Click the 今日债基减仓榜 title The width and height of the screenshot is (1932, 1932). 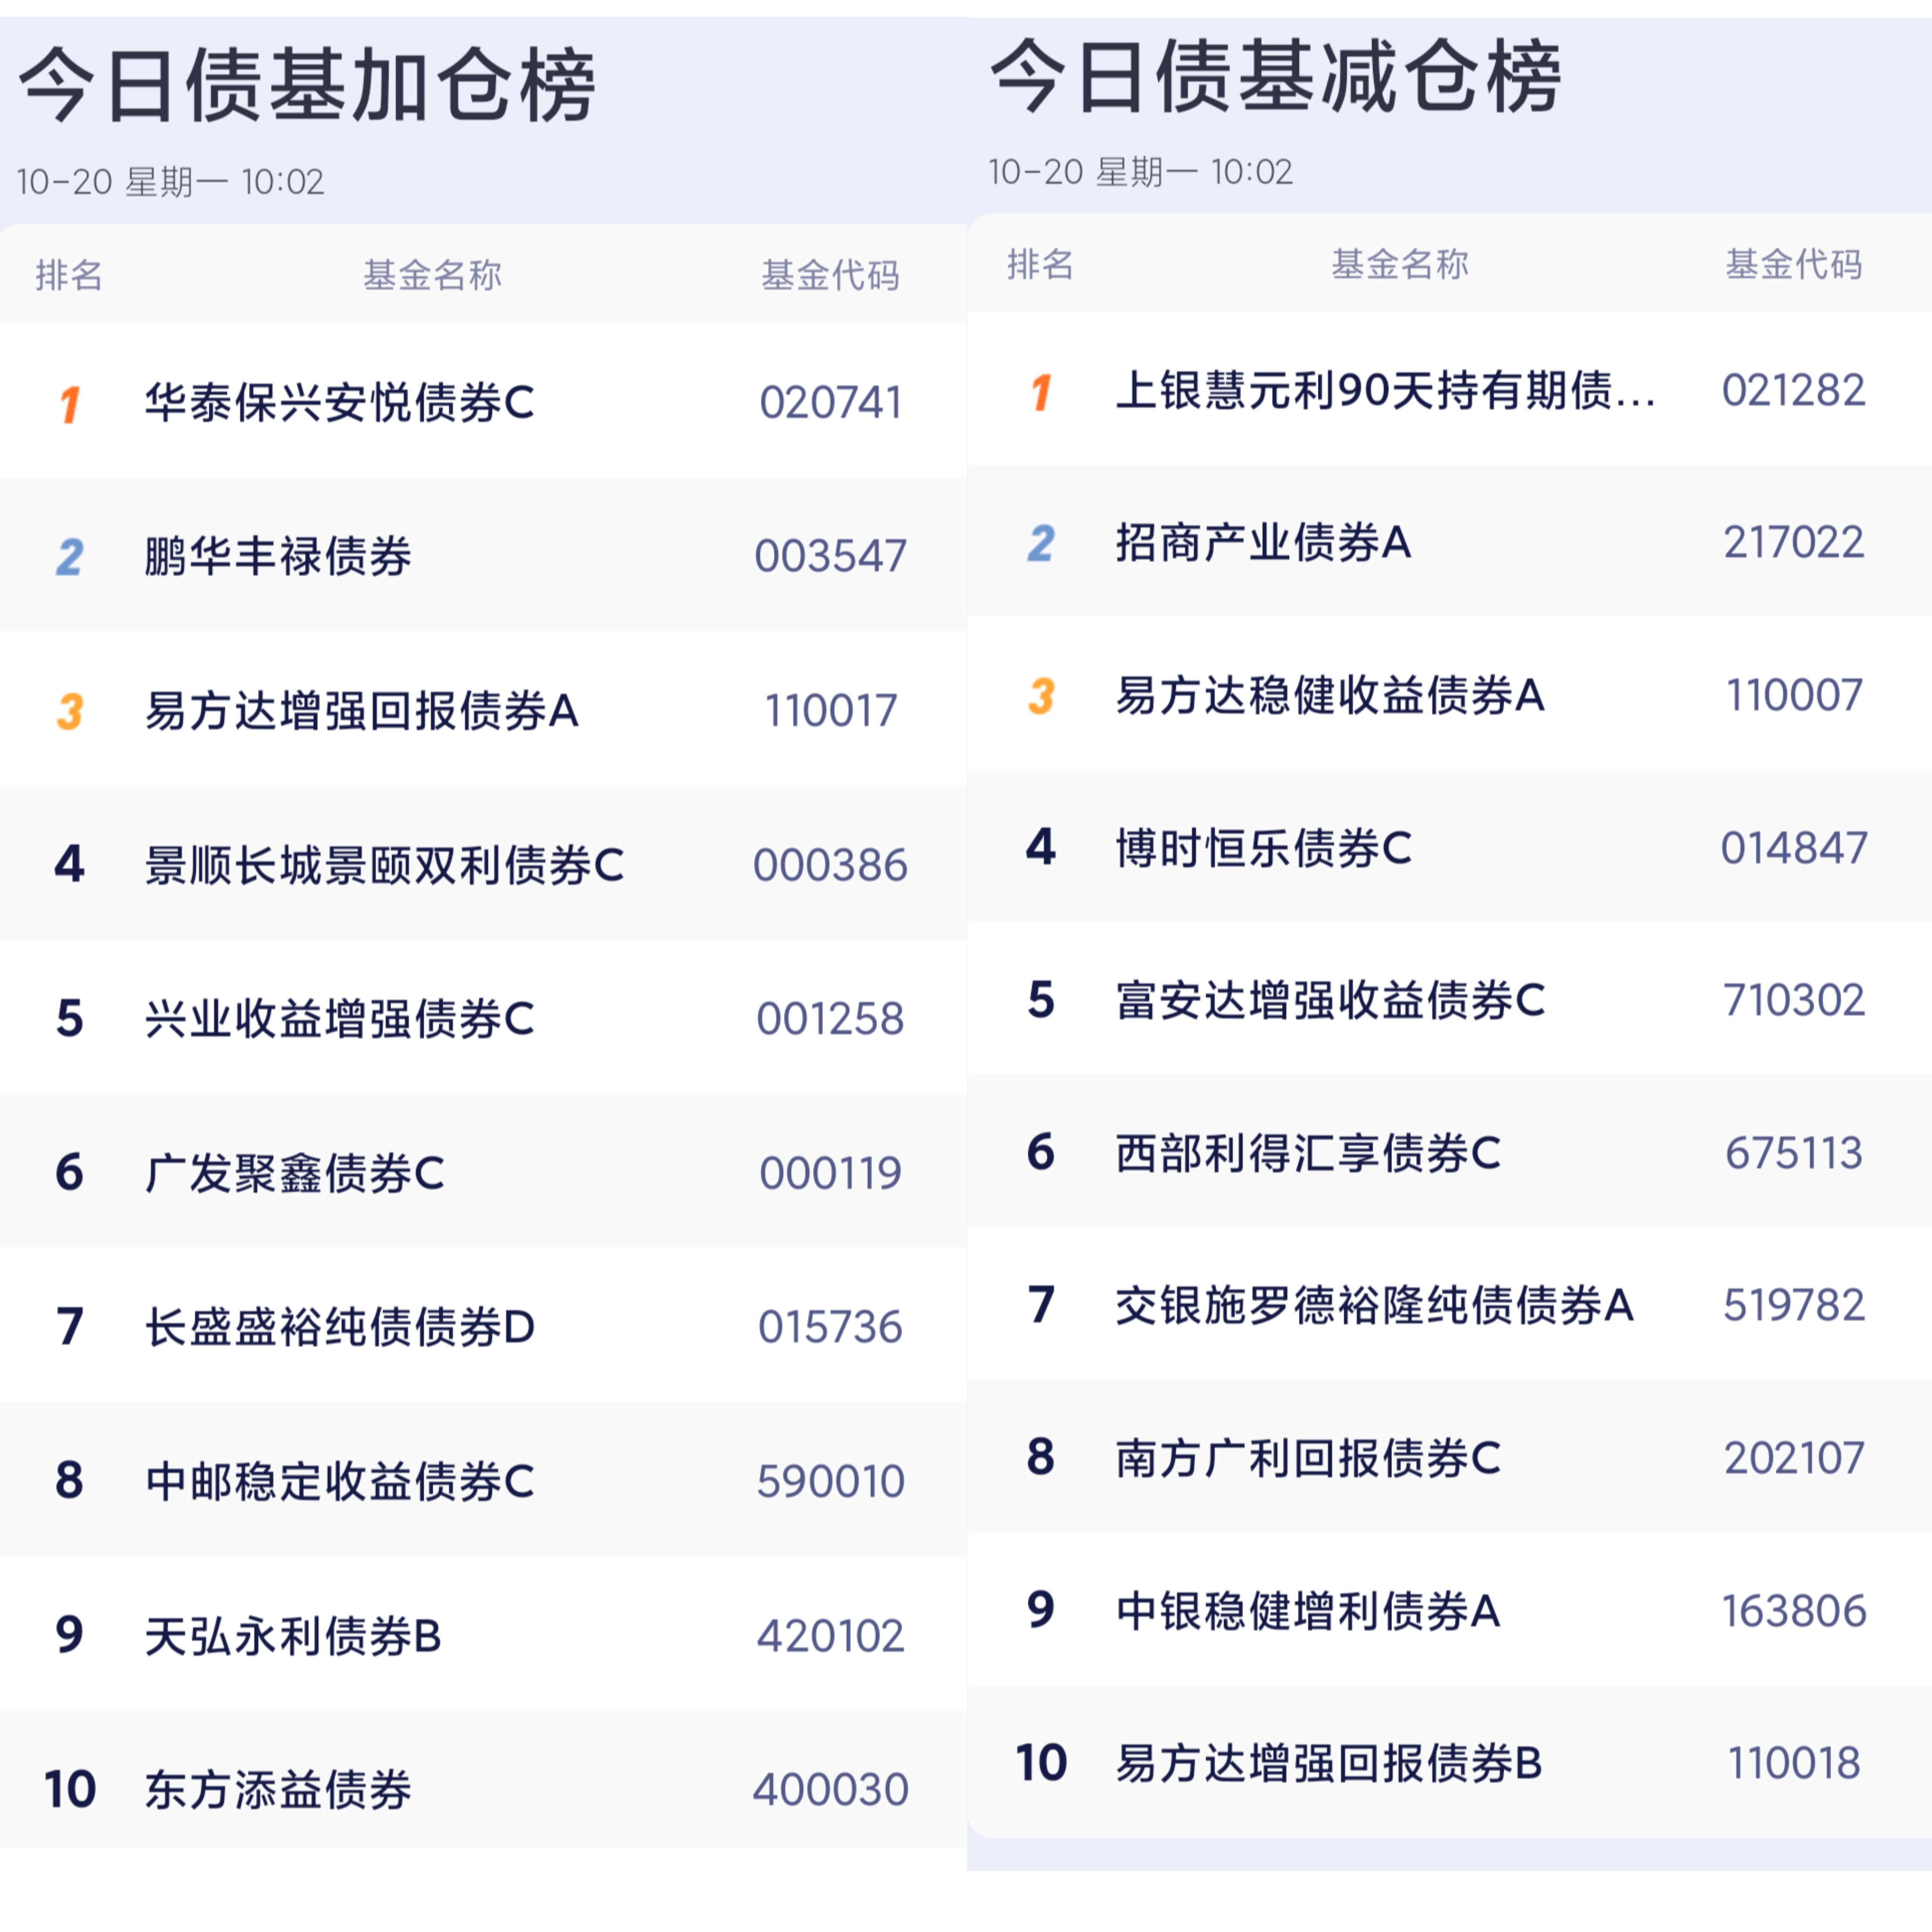pos(1275,77)
